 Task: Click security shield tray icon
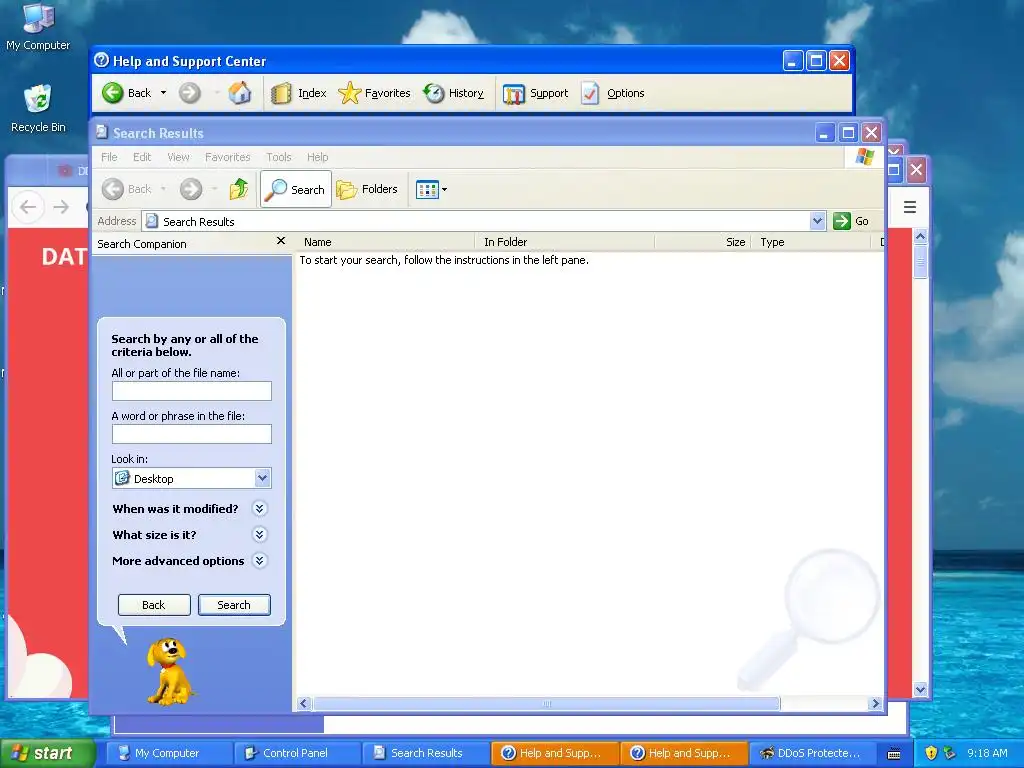931,753
